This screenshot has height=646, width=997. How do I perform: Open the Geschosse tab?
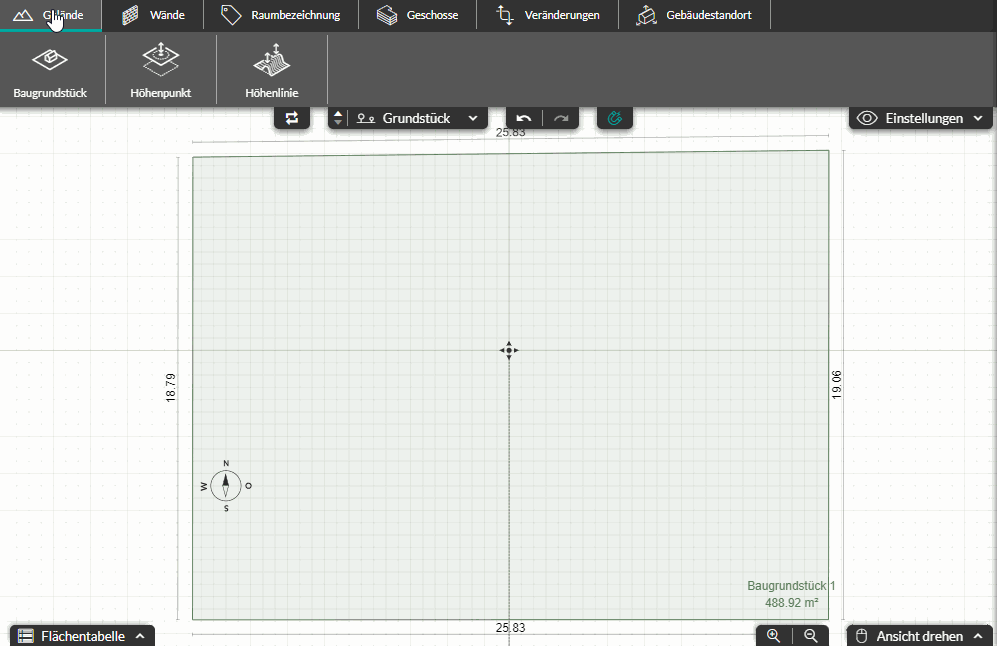[418, 15]
